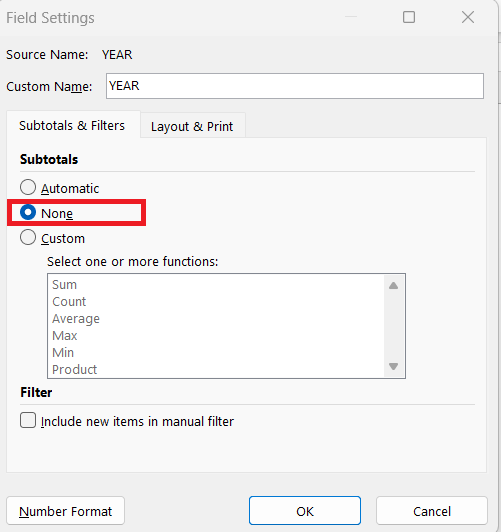Choose the Custom subtotals radio button
This screenshot has height=532, width=501.
click(x=28, y=238)
